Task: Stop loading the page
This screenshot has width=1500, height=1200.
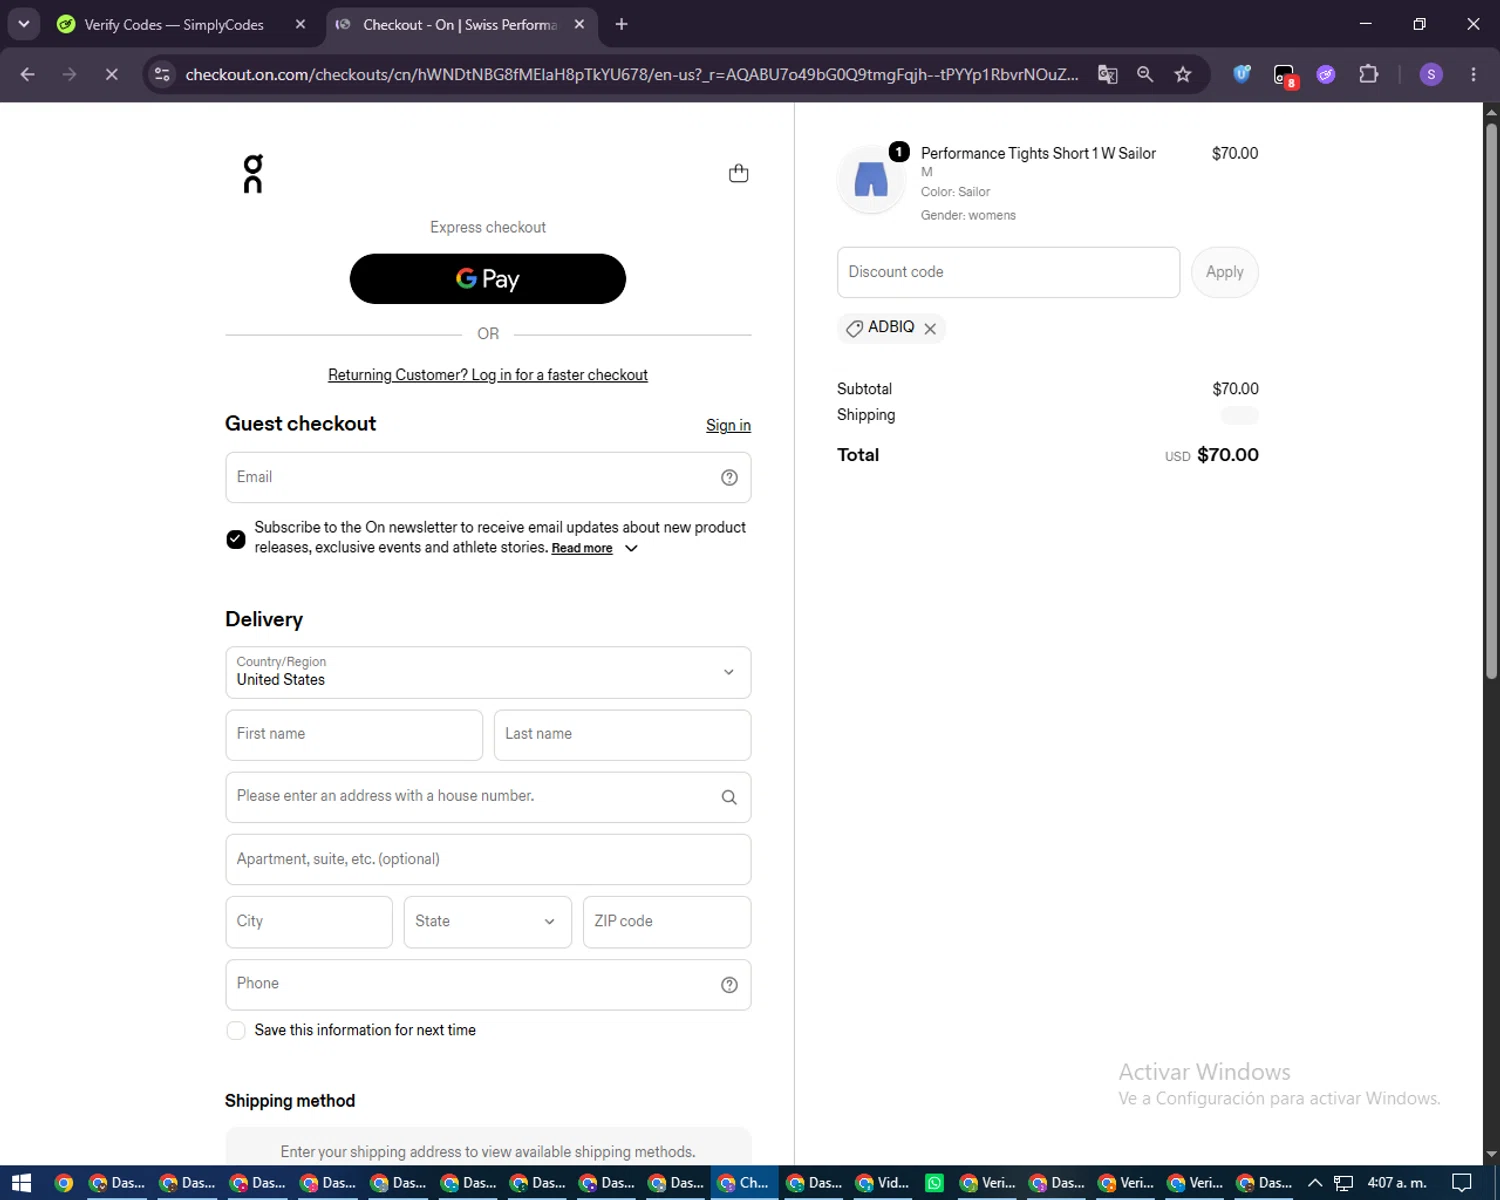Action: pos(111,74)
